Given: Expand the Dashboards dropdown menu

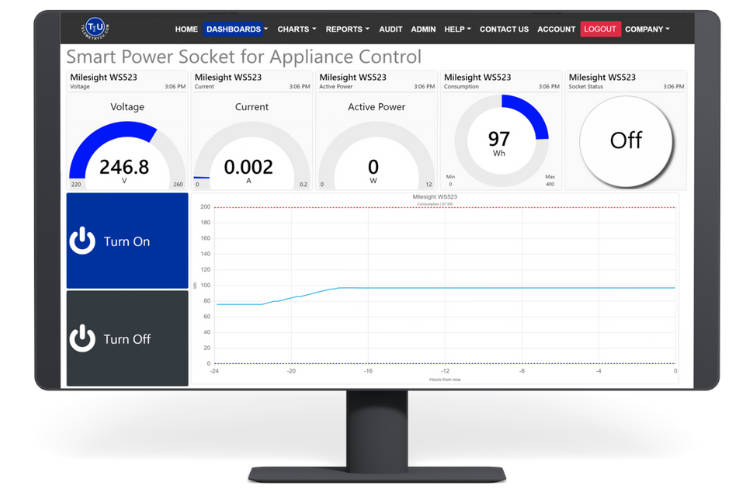Looking at the screenshot, I should [x=236, y=29].
